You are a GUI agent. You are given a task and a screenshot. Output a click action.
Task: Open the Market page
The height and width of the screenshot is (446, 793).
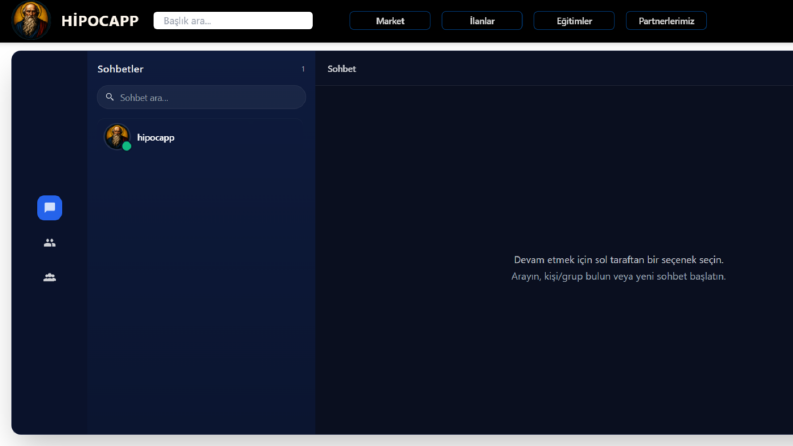(390, 21)
